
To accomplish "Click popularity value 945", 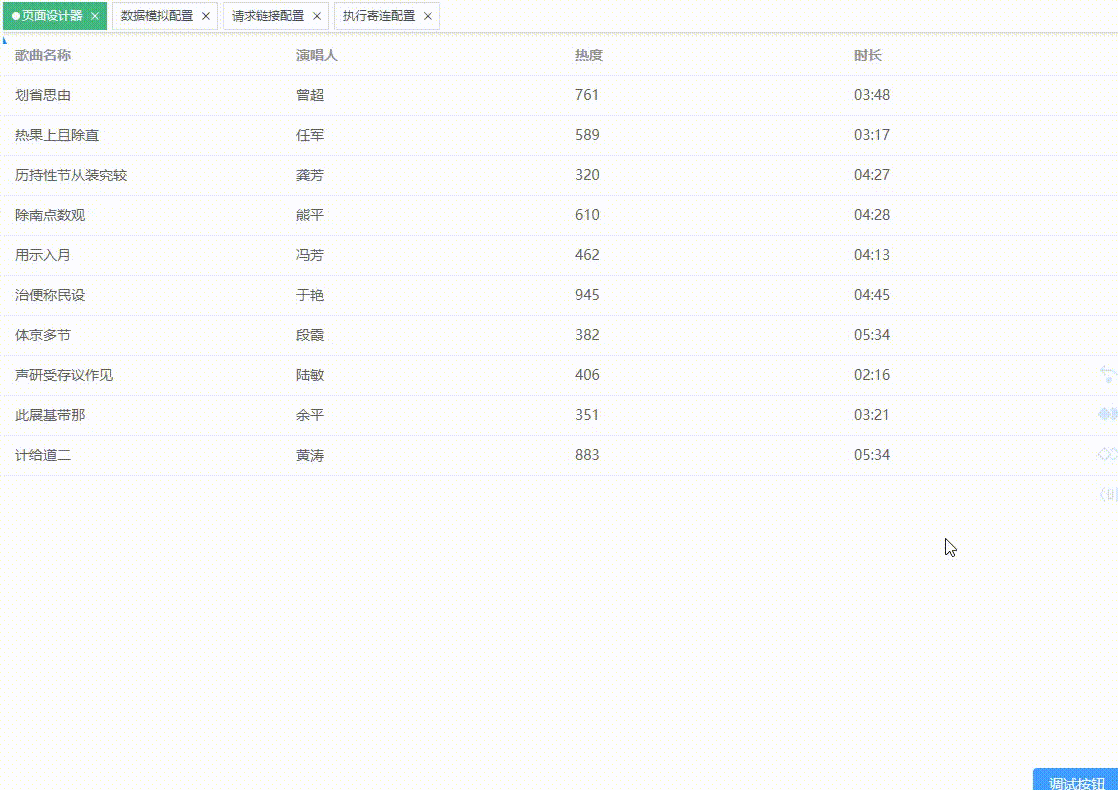I will coord(587,294).
